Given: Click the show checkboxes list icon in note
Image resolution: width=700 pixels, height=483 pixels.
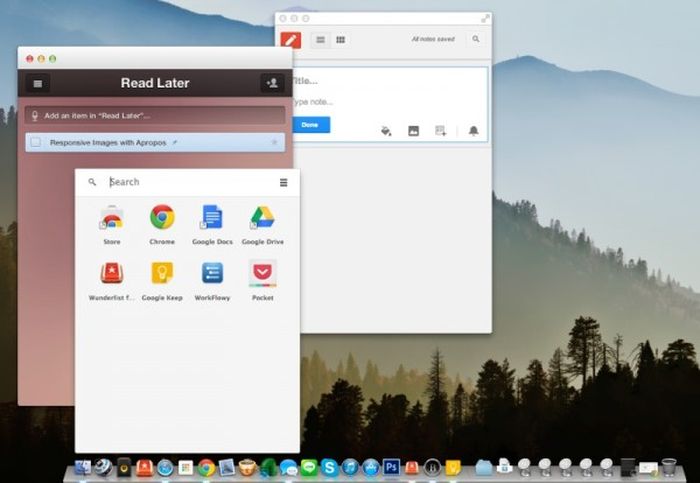Looking at the screenshot, I should (441, 131).
